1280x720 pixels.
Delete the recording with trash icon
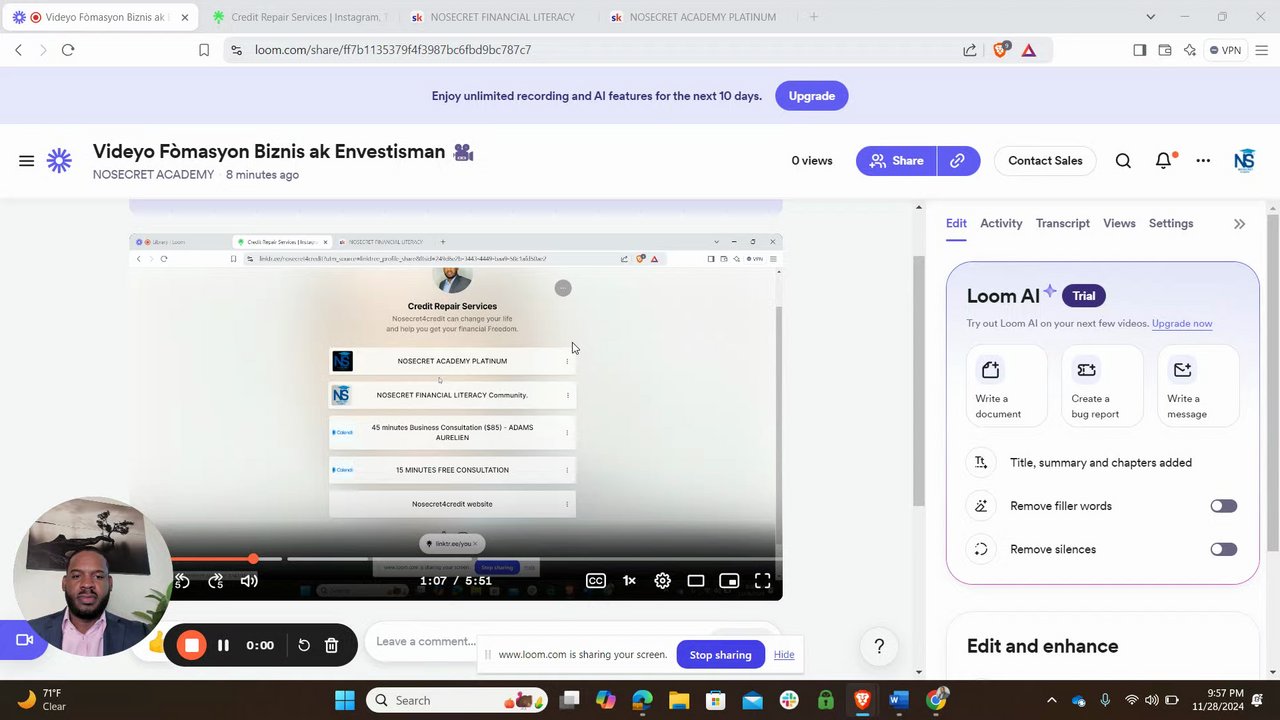(332, 646)
